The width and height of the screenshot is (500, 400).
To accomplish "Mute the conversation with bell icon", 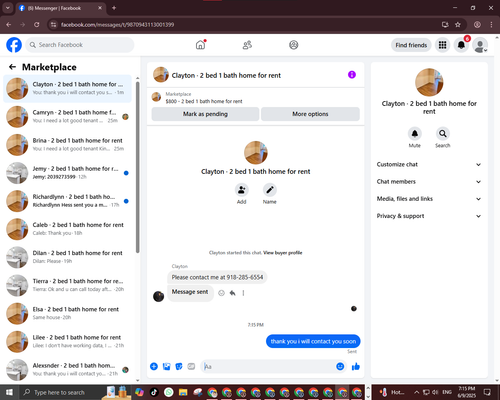I will (415, 134).
